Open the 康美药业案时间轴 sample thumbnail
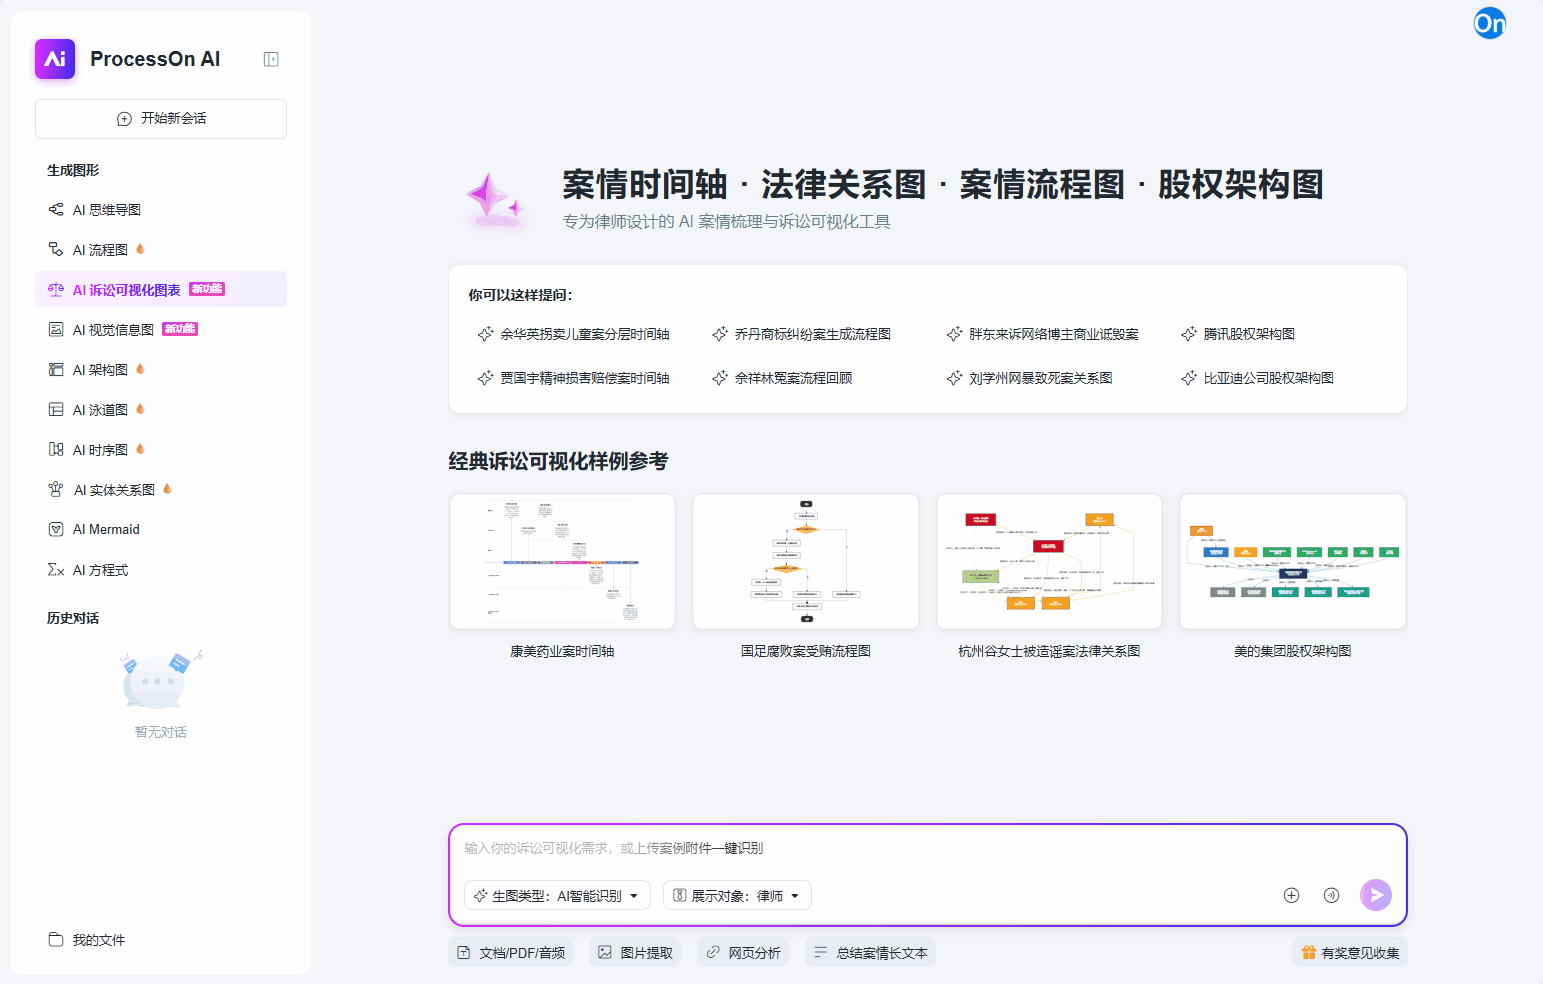Screen dimensions: 1543x984 coord(562,562)
